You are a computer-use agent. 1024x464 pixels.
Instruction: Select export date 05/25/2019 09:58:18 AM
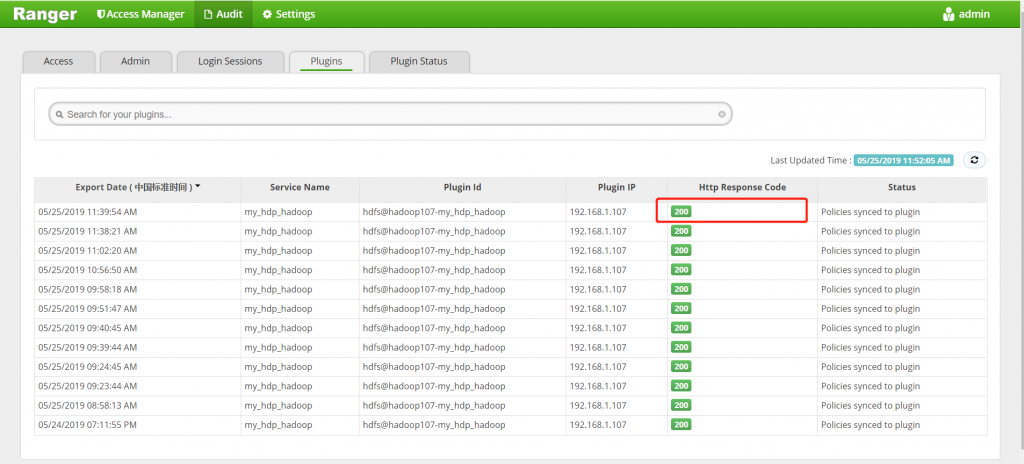88,290
